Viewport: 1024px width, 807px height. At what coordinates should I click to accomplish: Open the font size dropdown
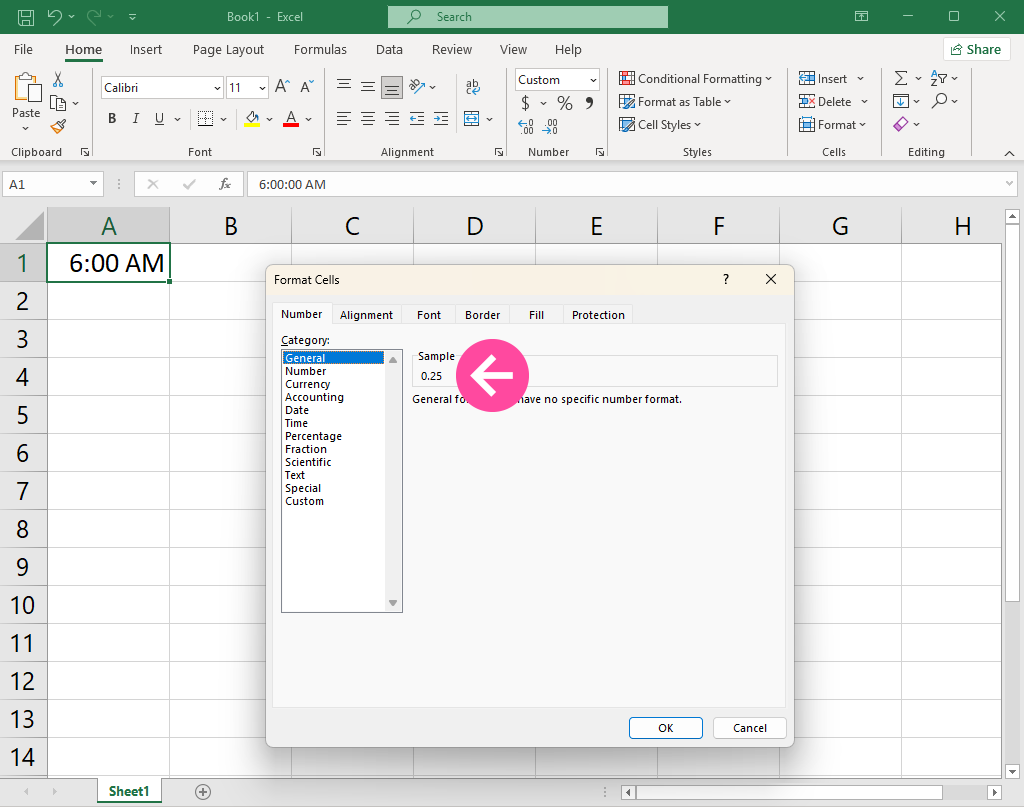262,87
